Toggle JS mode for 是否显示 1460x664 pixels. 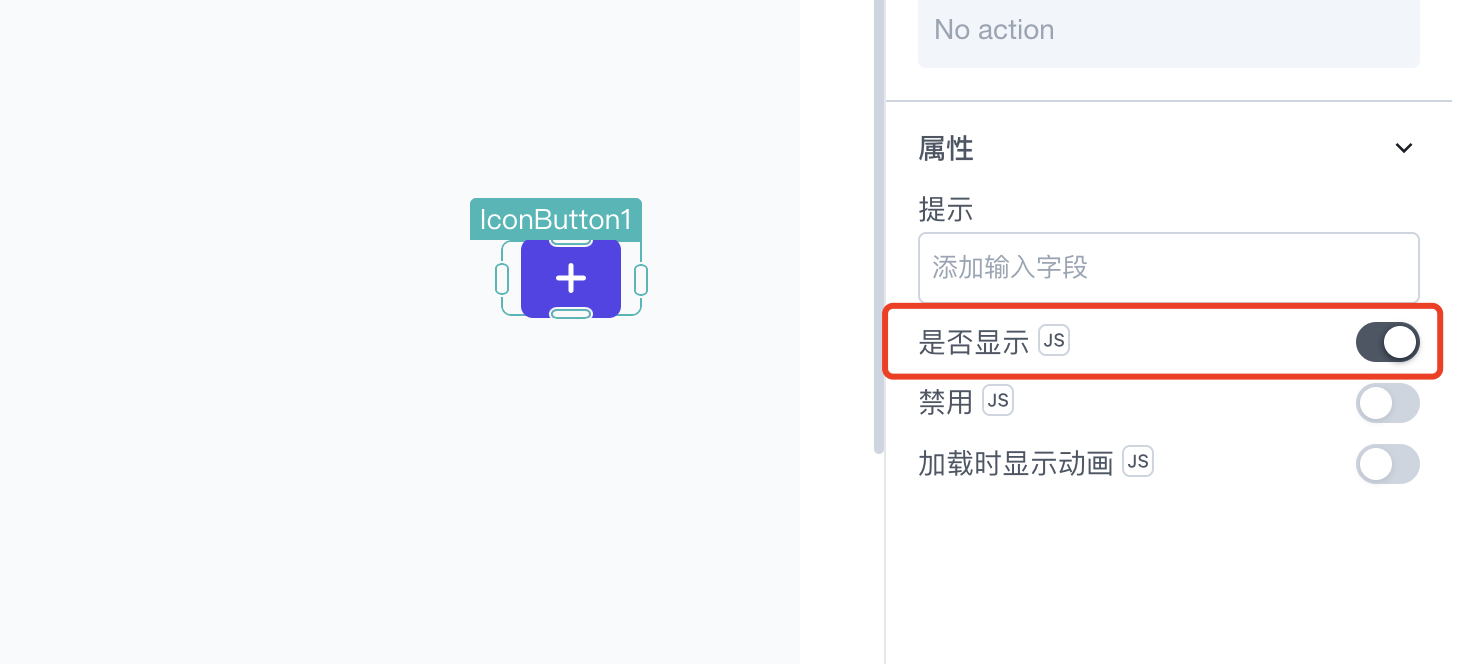(1054, 341)
